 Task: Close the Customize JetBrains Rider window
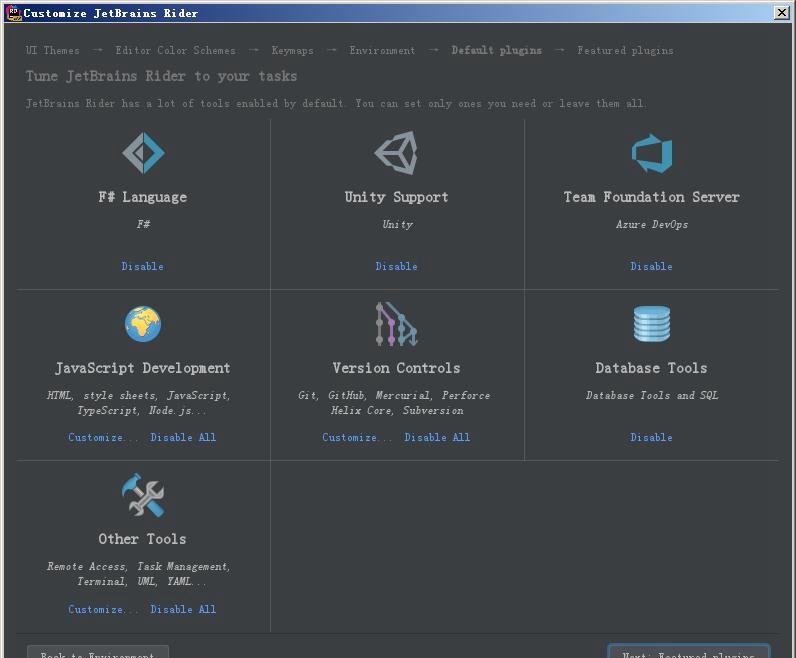point(782,13)
